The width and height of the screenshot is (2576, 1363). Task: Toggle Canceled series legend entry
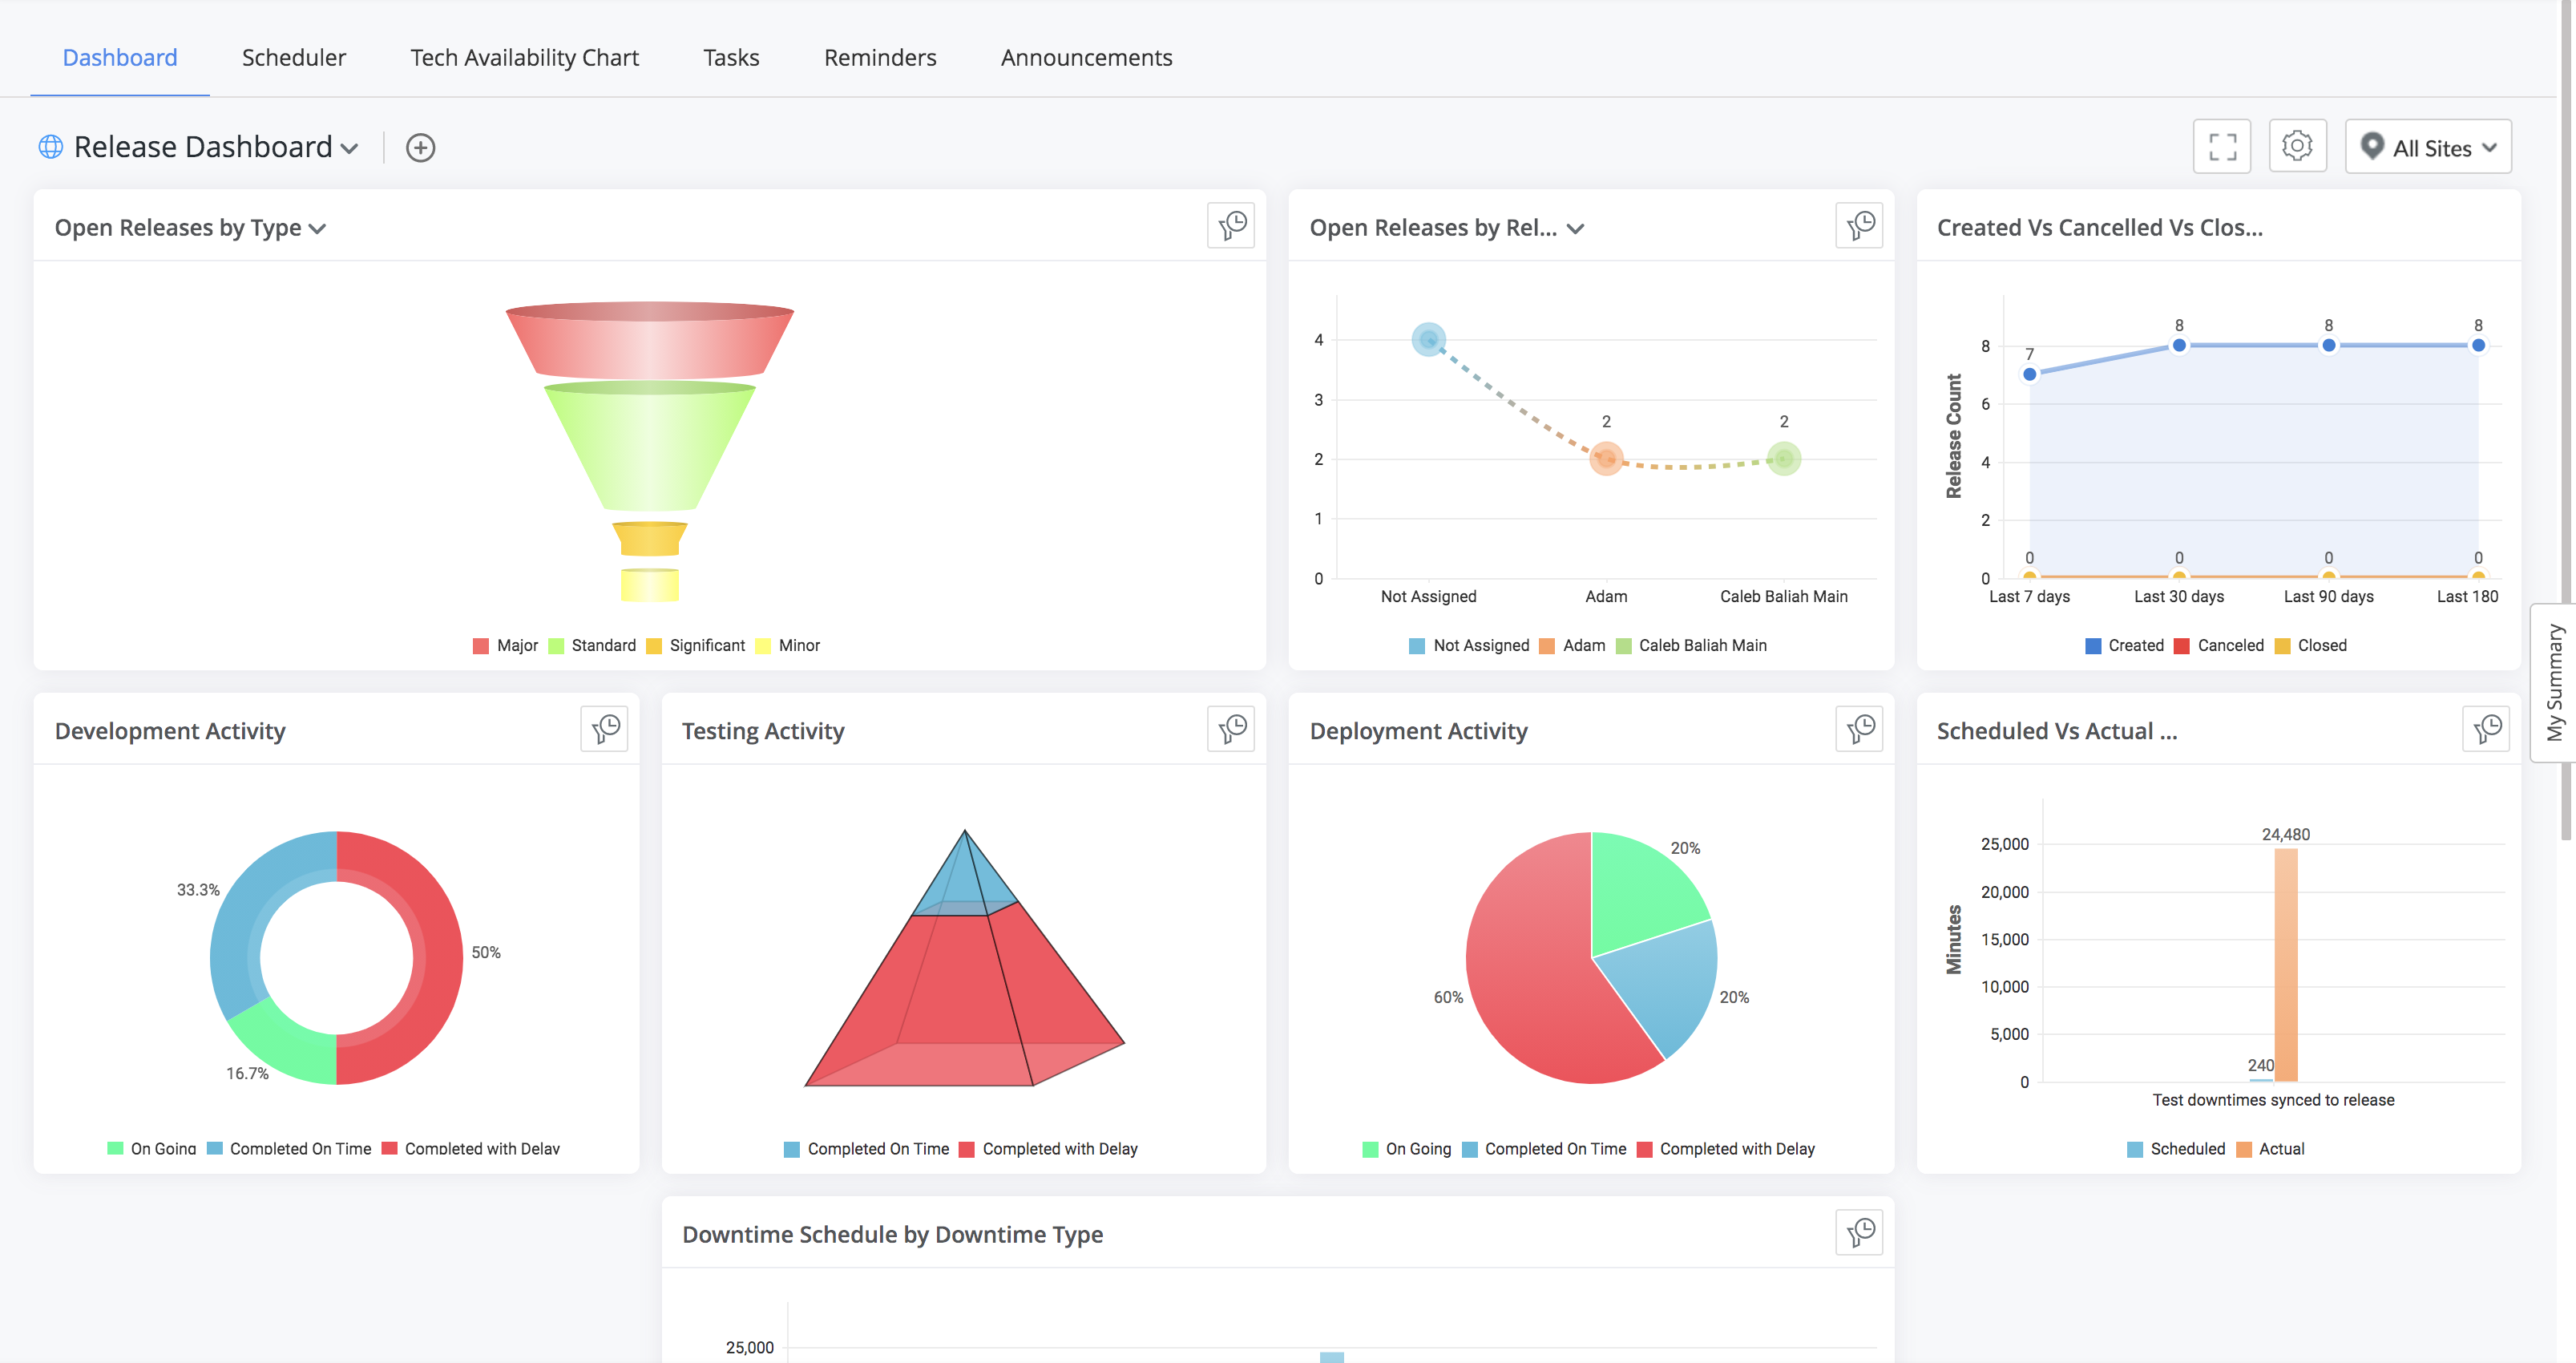(x=2219, y=646)
